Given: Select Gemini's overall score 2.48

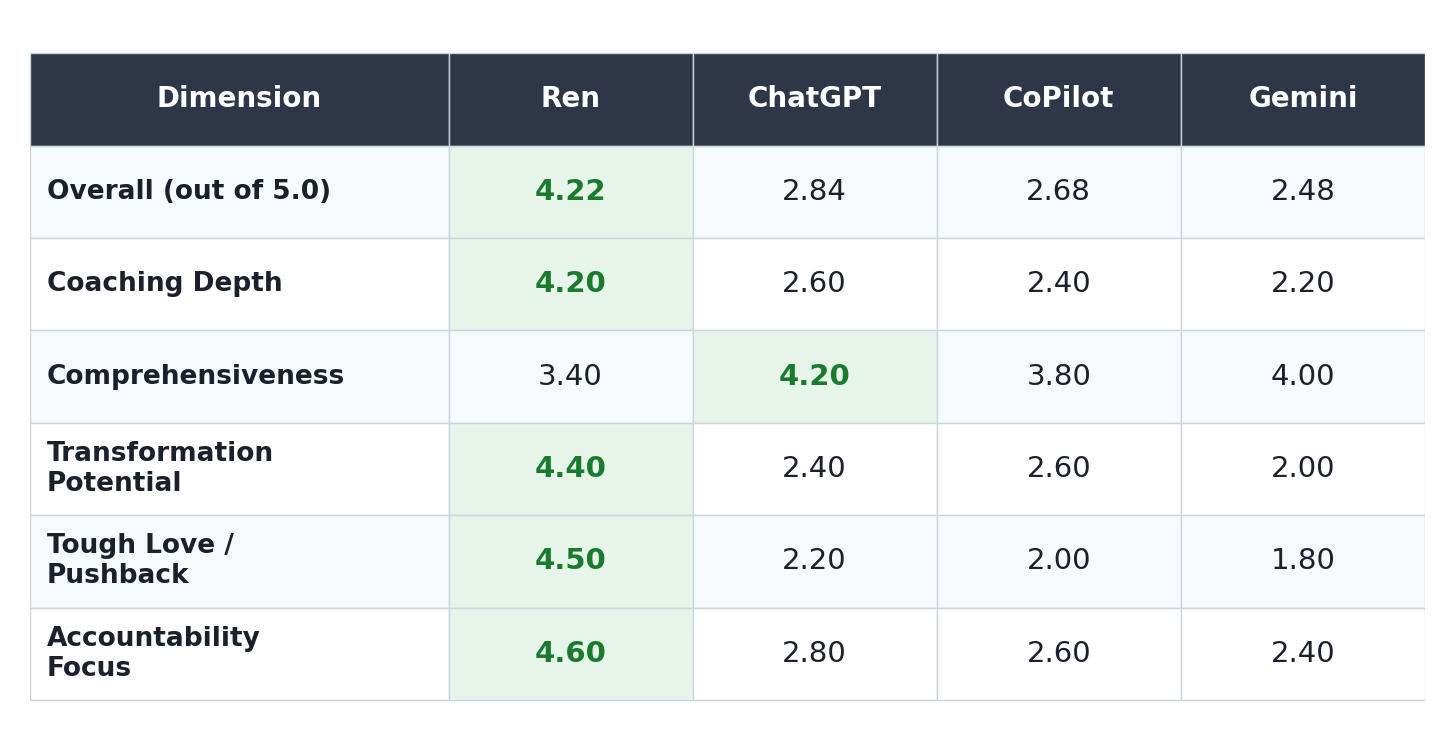Looking at the screenshot, I should (x=1302, y=192).
